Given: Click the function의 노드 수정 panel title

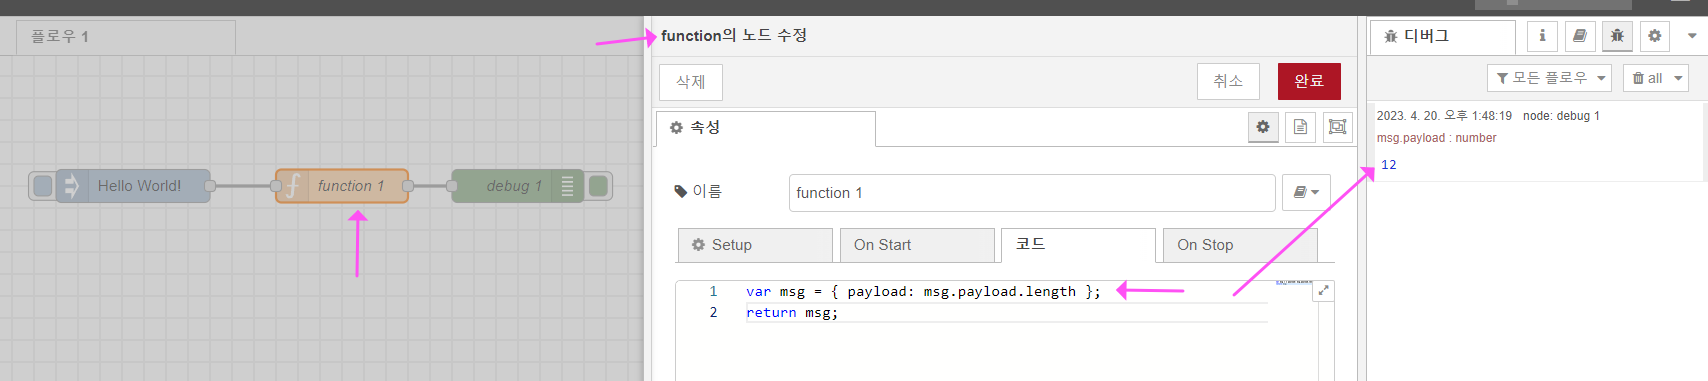Looking at the screenshot, I should [x=734, y=35].
